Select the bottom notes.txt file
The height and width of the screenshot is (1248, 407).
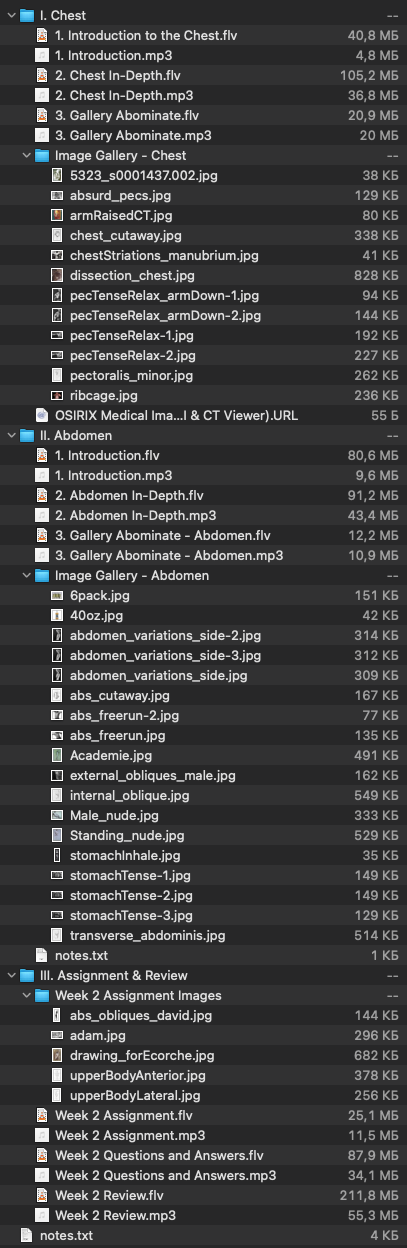(203, 1235)
